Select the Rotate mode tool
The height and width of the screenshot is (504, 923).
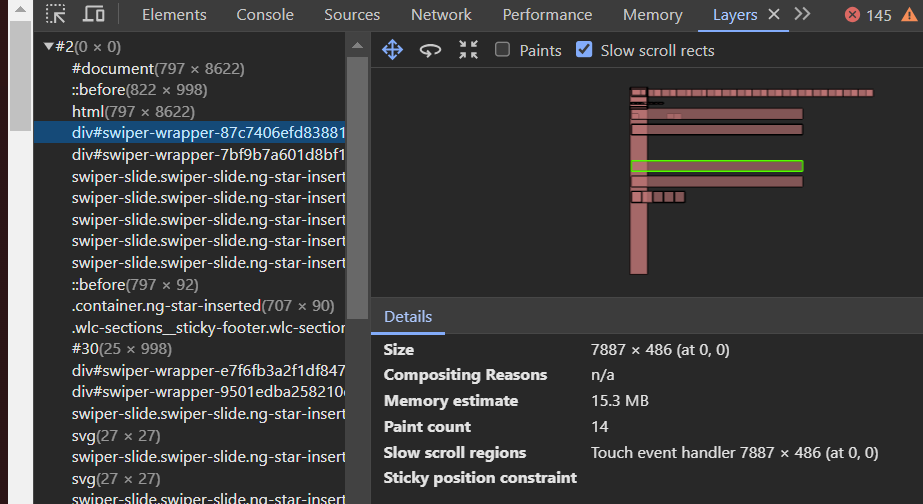coord(430,50)
